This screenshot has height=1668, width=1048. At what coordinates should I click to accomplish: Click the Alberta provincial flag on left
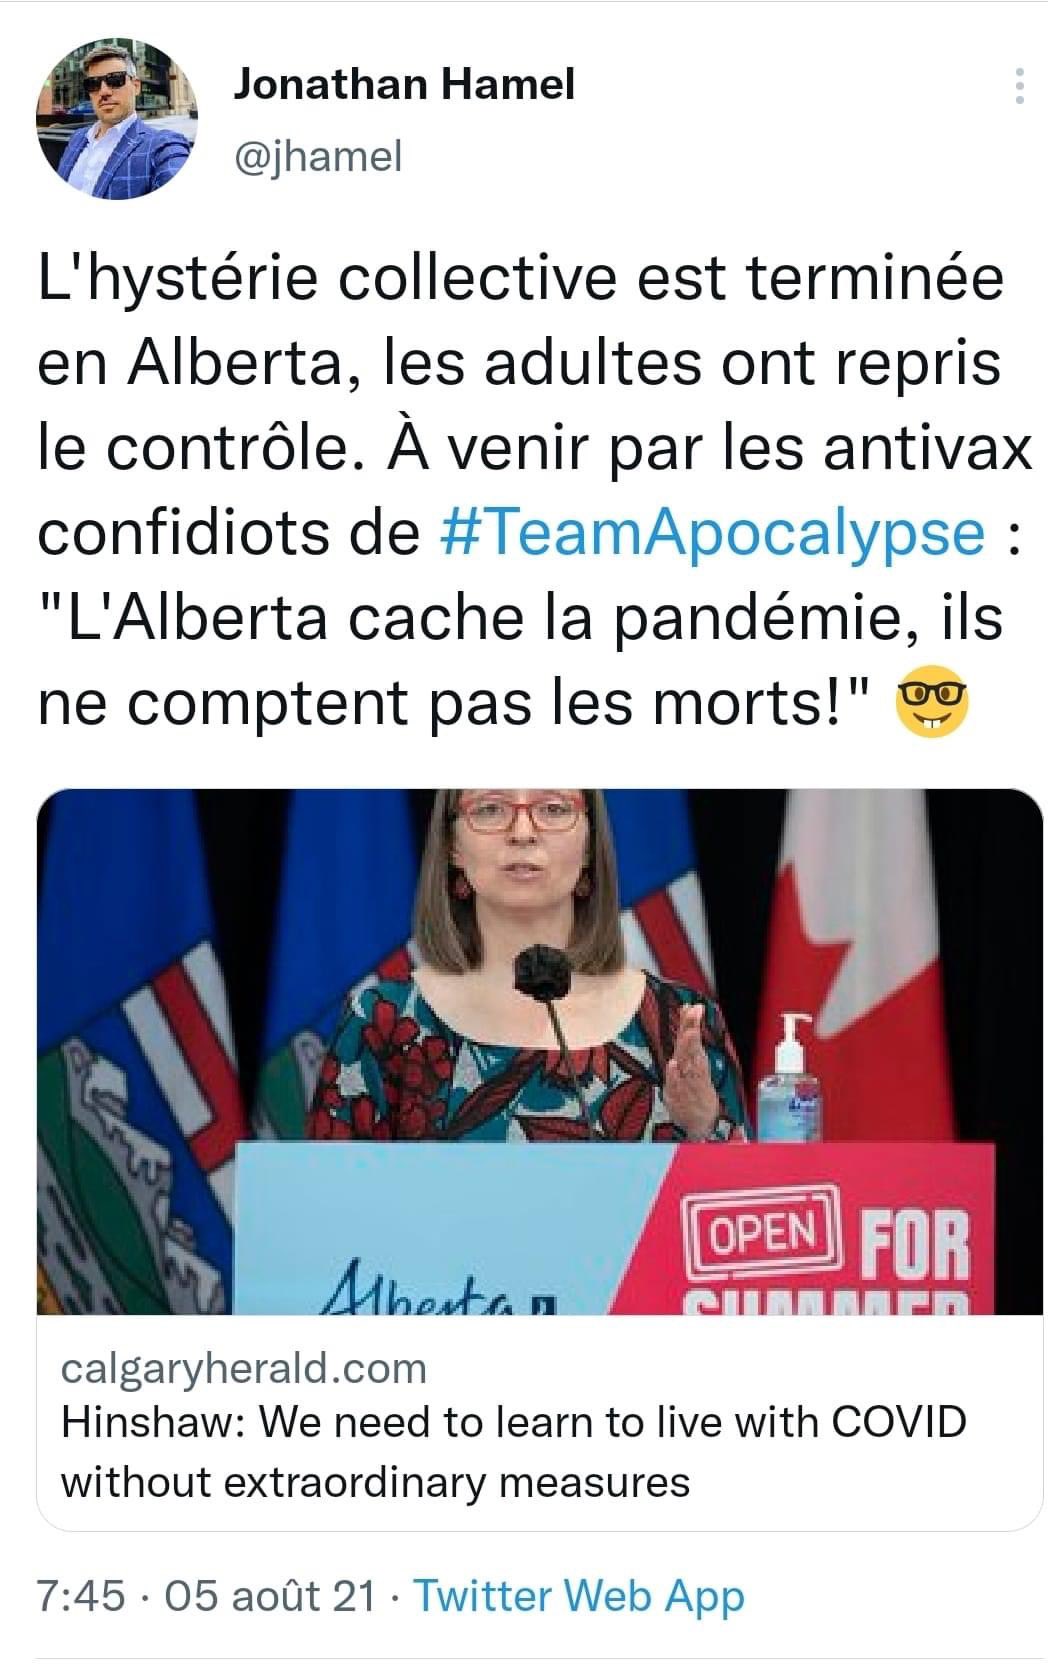[x=128, y=1050]
